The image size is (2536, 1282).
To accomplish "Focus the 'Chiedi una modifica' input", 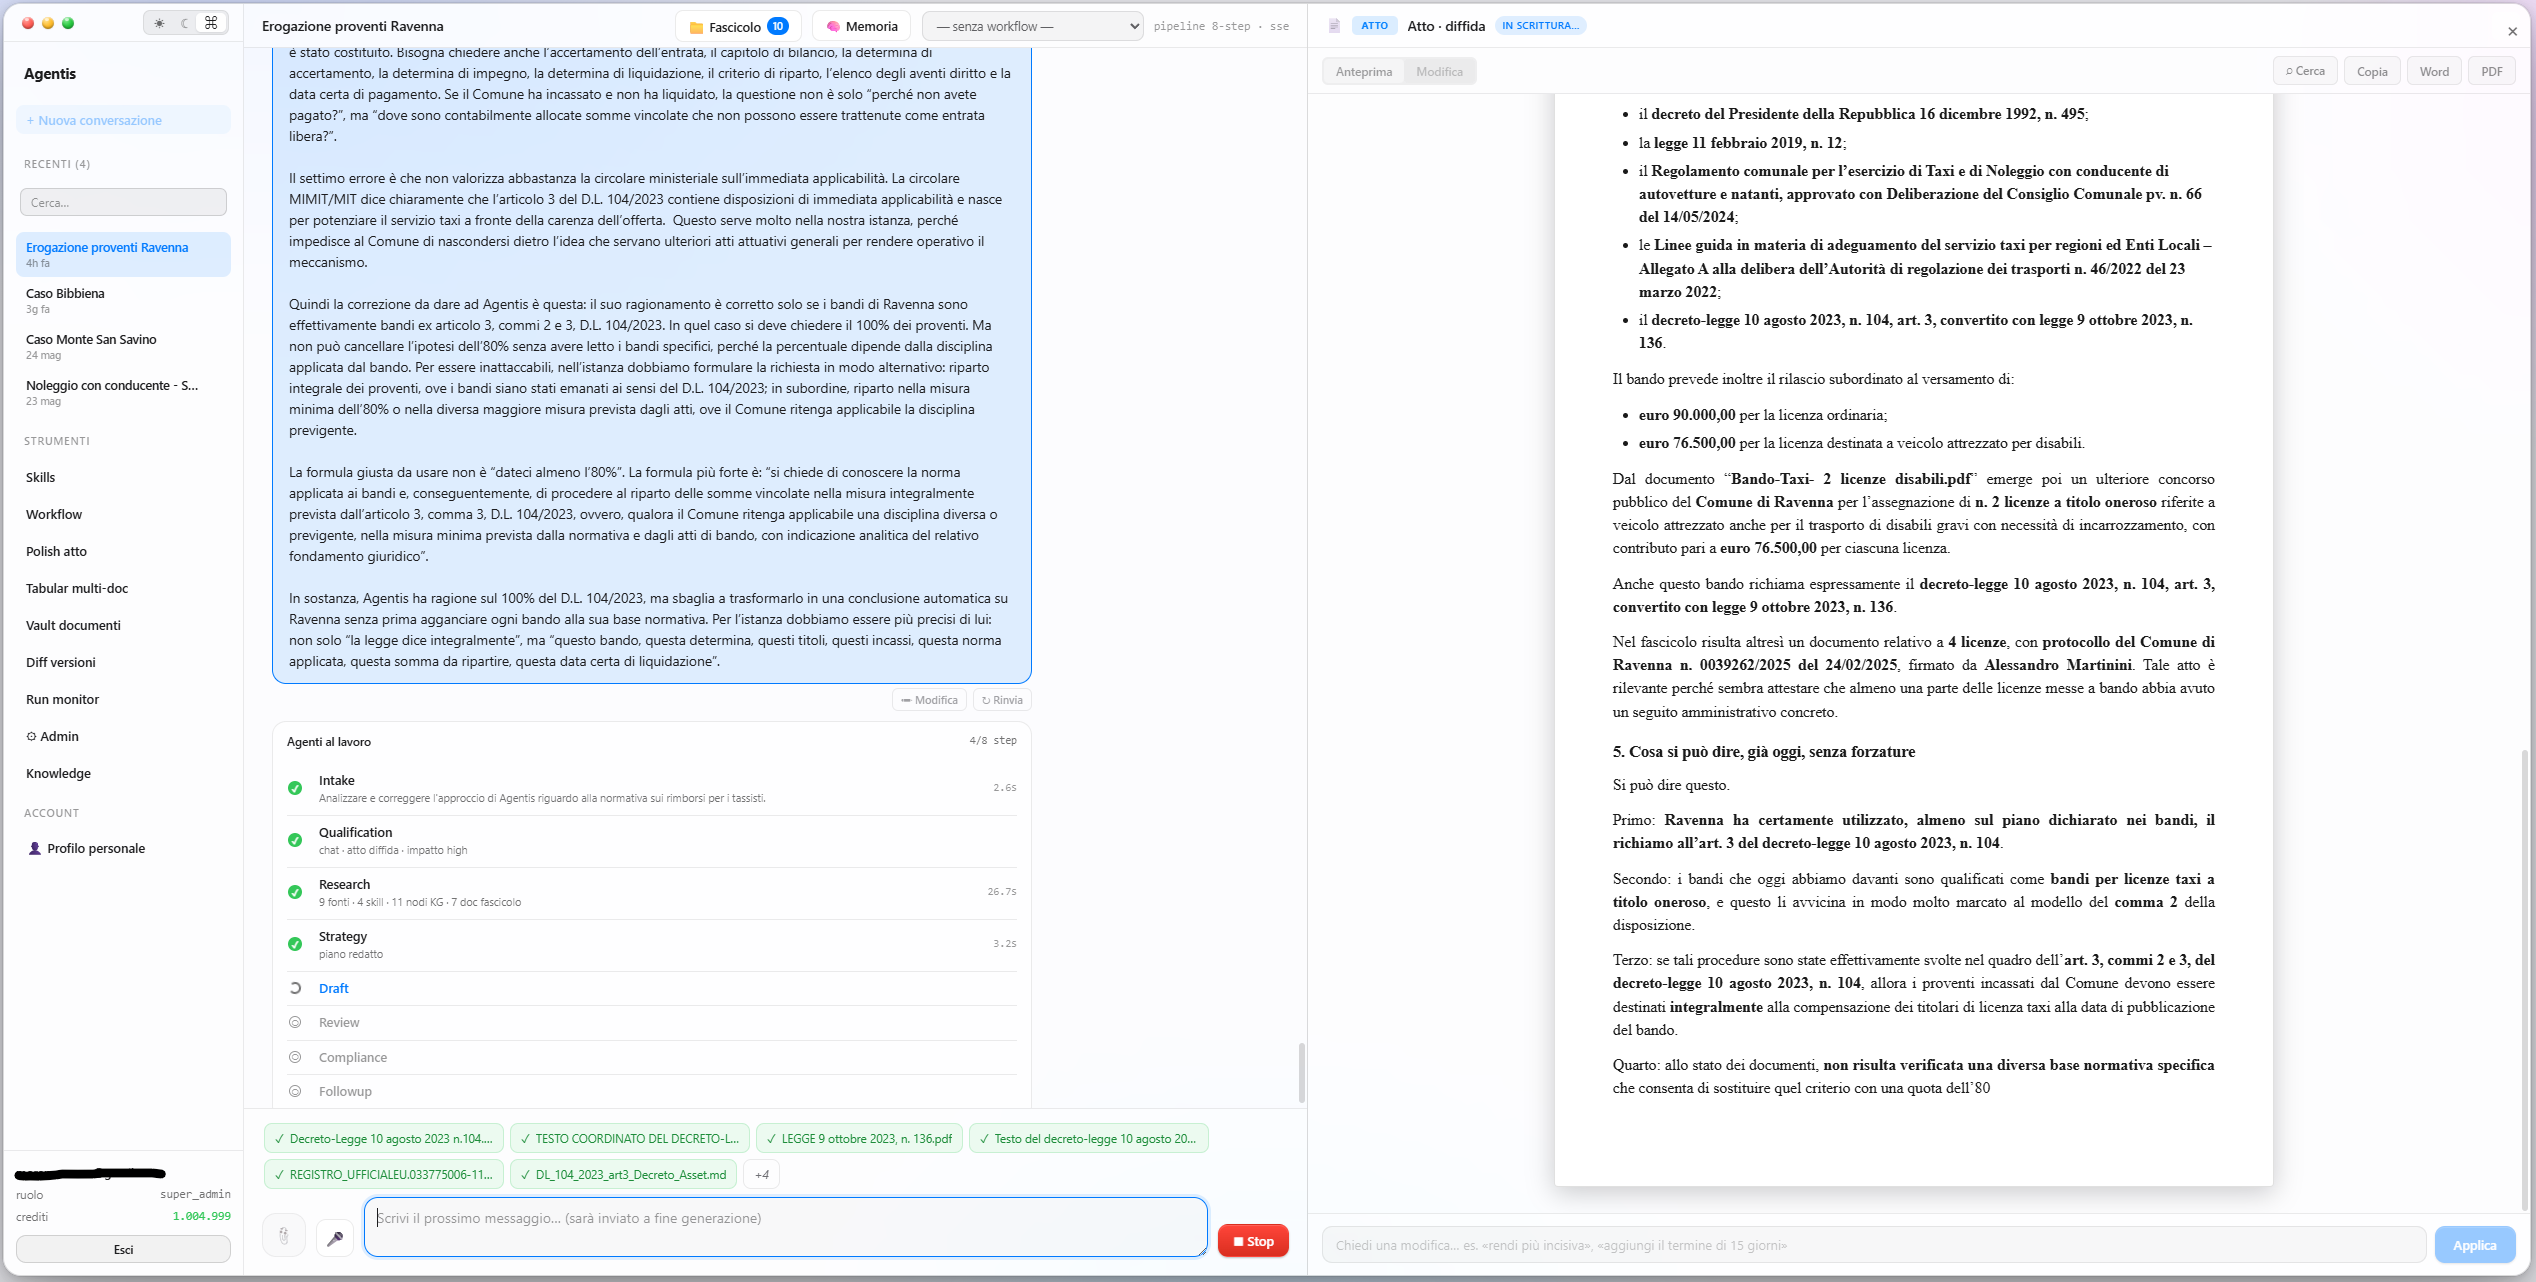I will (x=1873, y=1245).
